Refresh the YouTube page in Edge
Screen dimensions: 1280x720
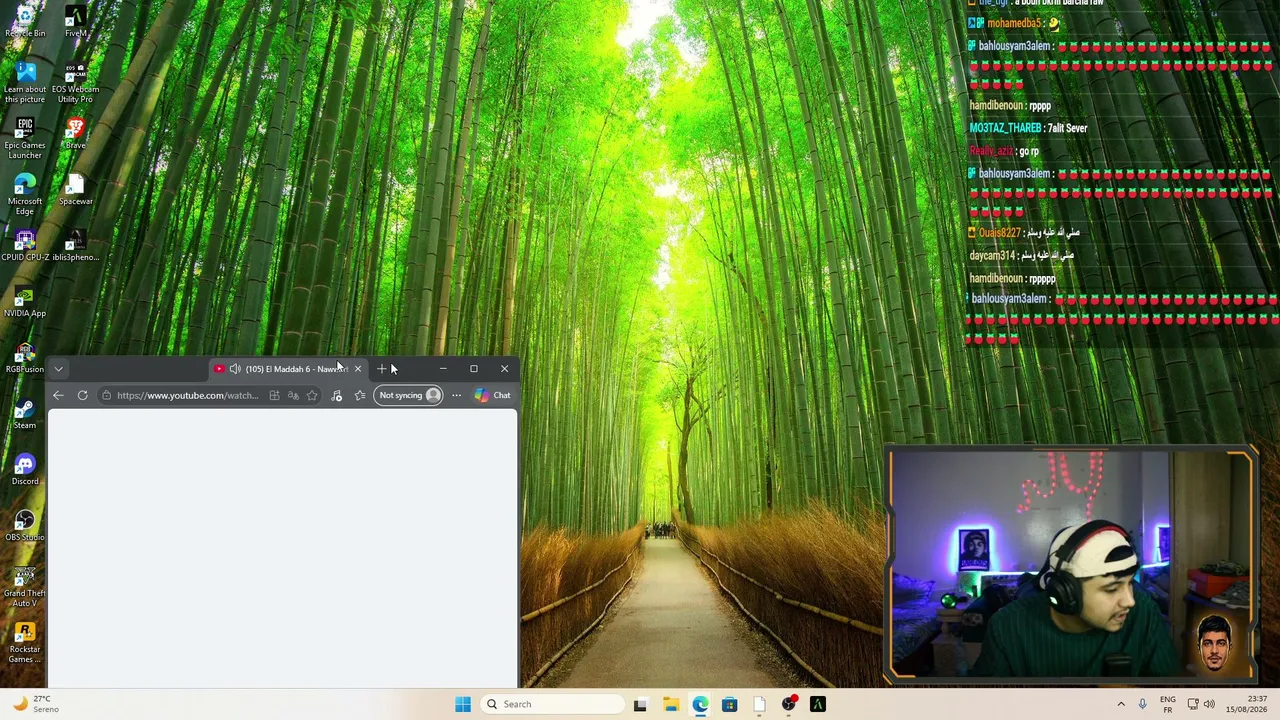tap(82, 395)
